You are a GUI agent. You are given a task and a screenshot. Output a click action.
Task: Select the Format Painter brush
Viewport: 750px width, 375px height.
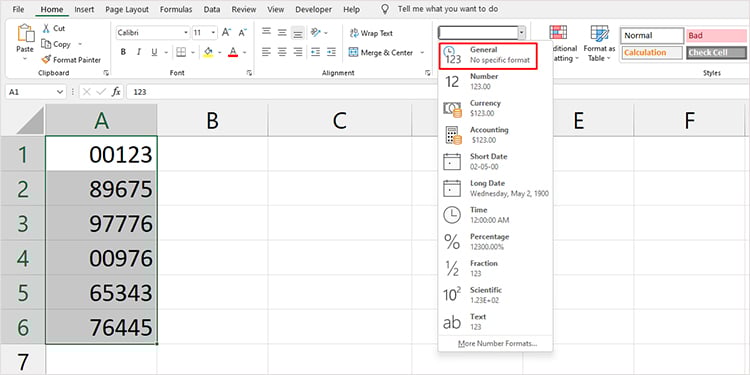pos(46,60)
